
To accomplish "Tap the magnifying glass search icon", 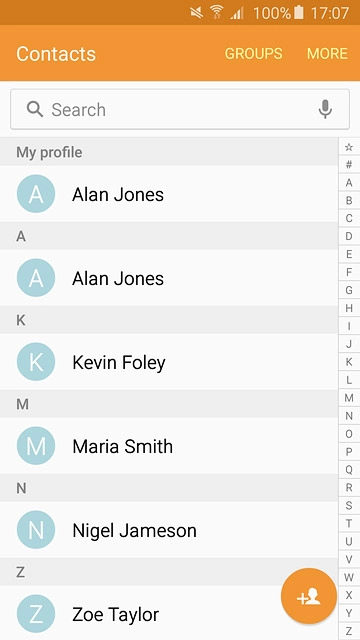I will tap(35, 109).
